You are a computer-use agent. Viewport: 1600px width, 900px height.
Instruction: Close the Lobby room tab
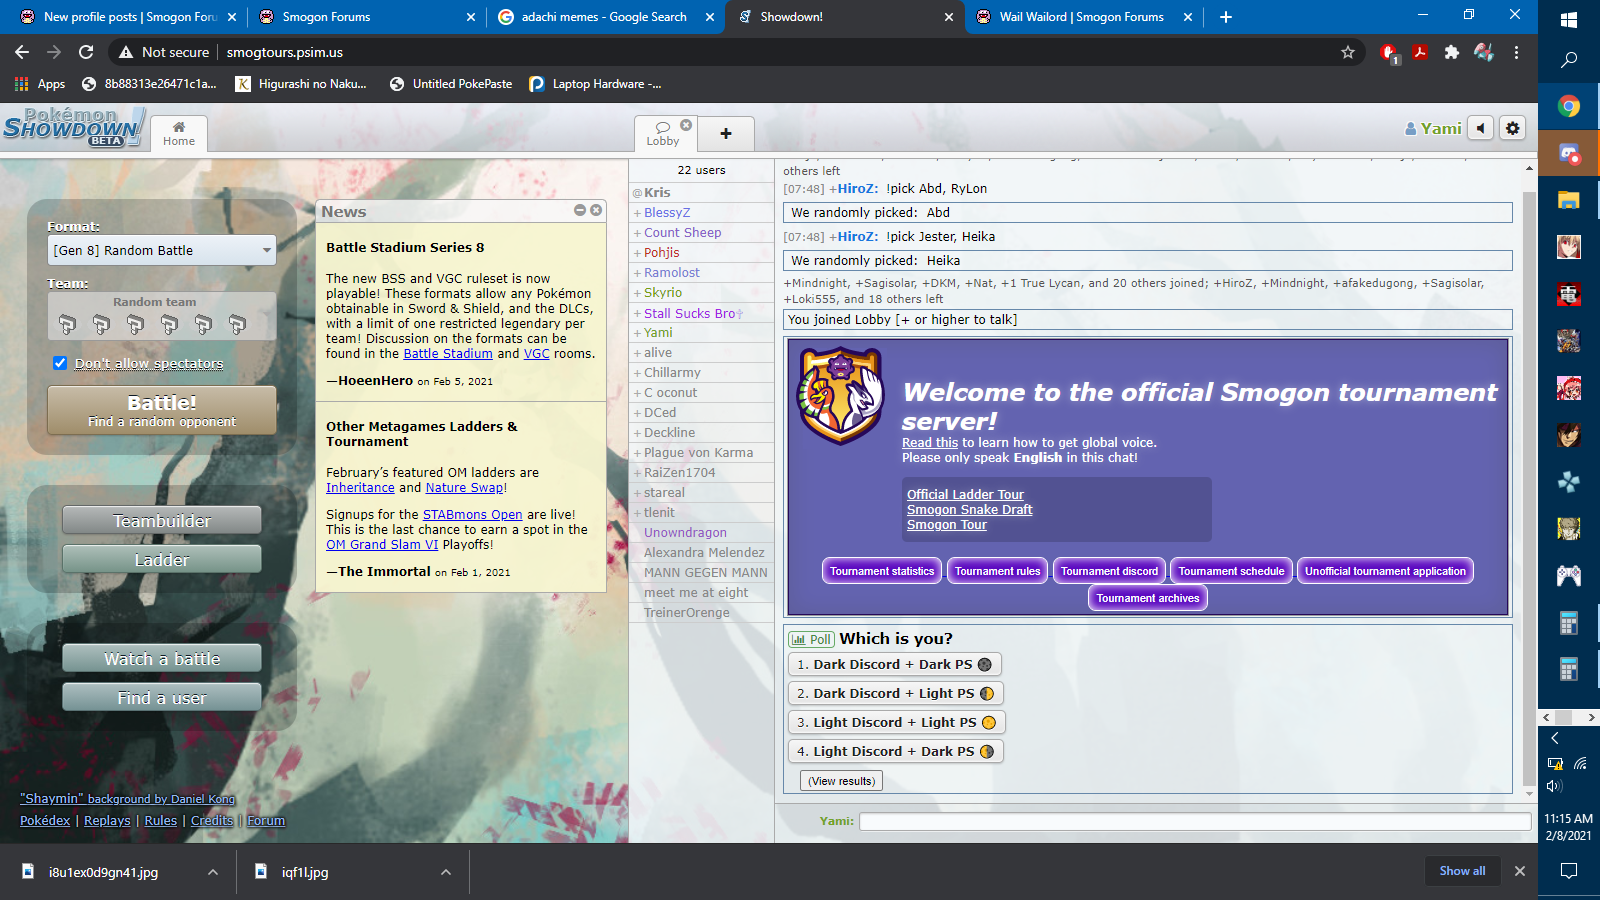686,125
